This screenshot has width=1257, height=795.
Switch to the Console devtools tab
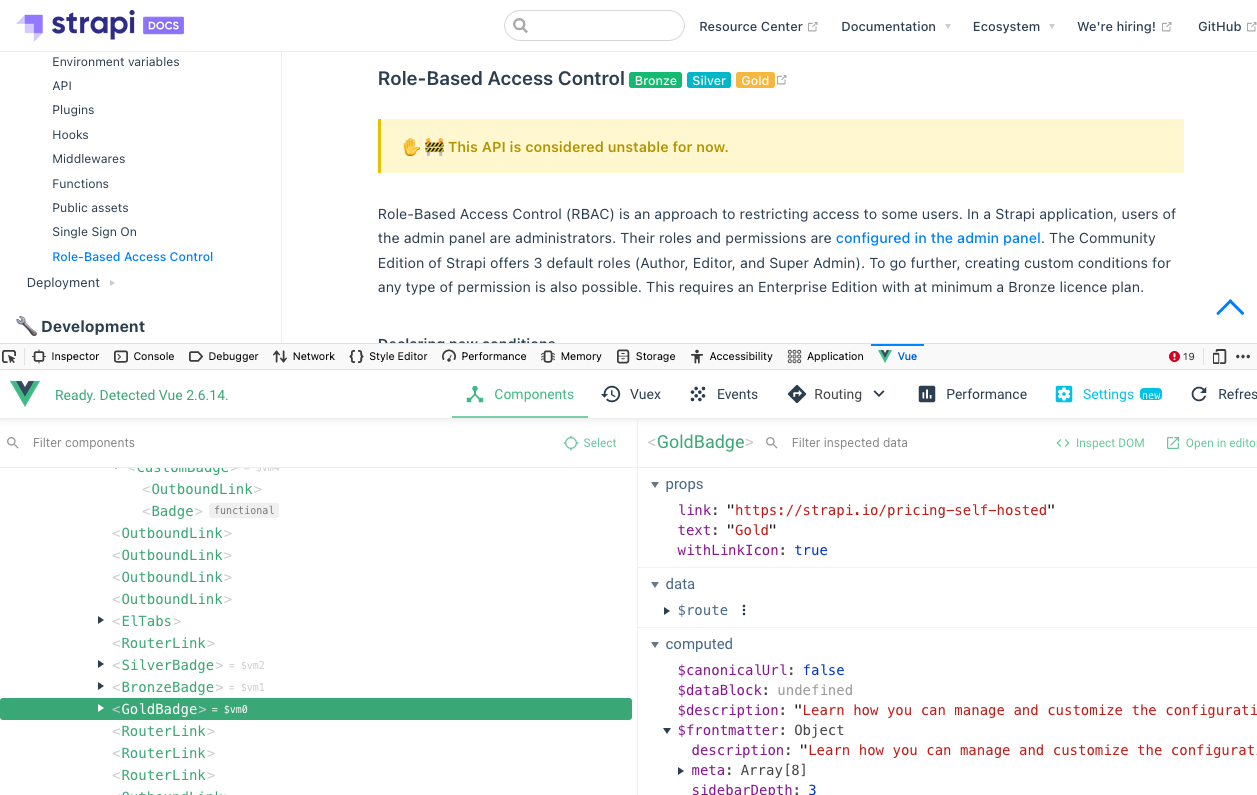point(144,356)
